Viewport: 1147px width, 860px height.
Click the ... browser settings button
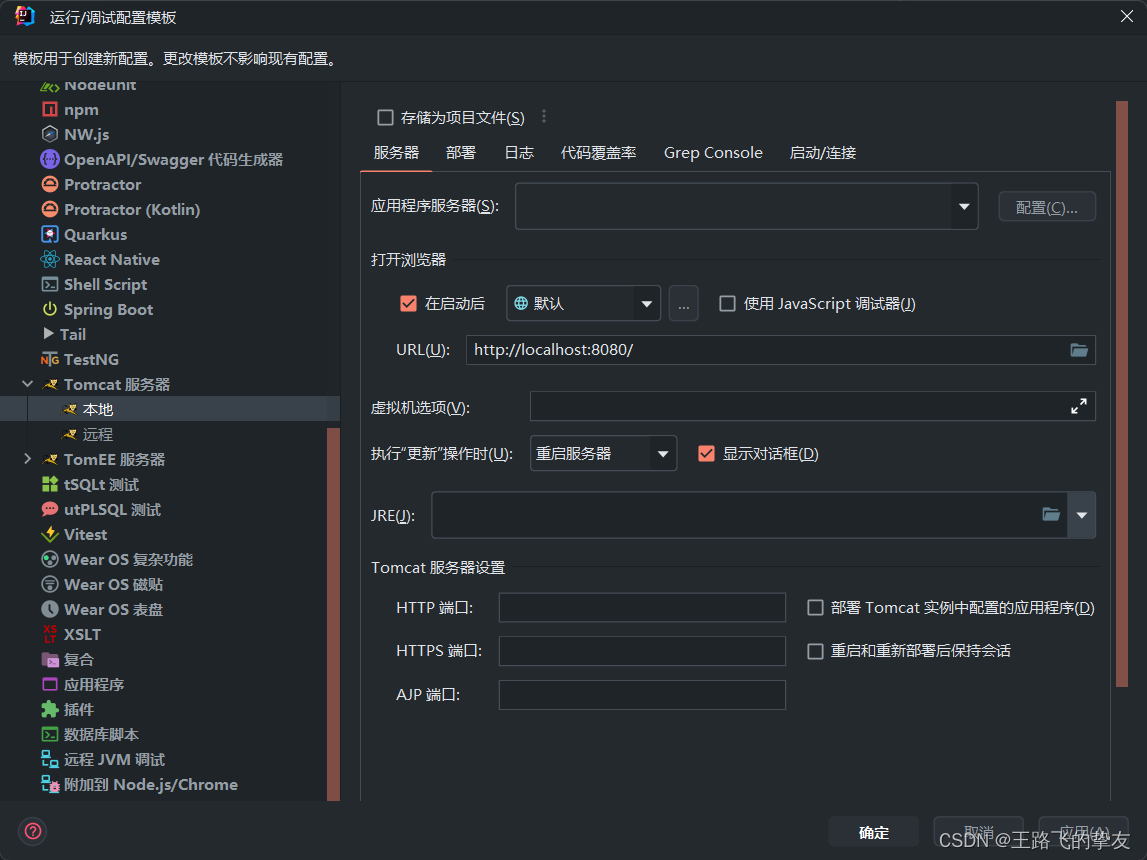point(683,303)
